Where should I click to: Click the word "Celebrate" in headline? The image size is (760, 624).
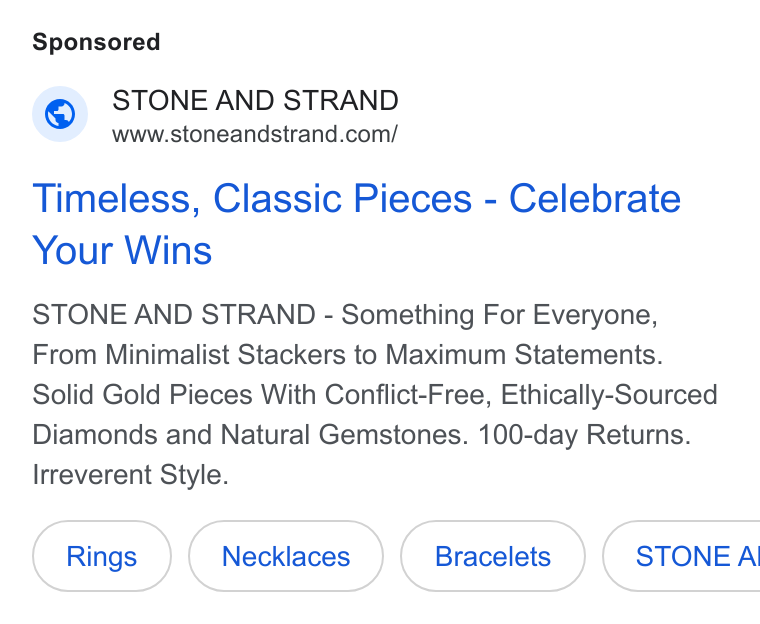(x=595, y=198)
